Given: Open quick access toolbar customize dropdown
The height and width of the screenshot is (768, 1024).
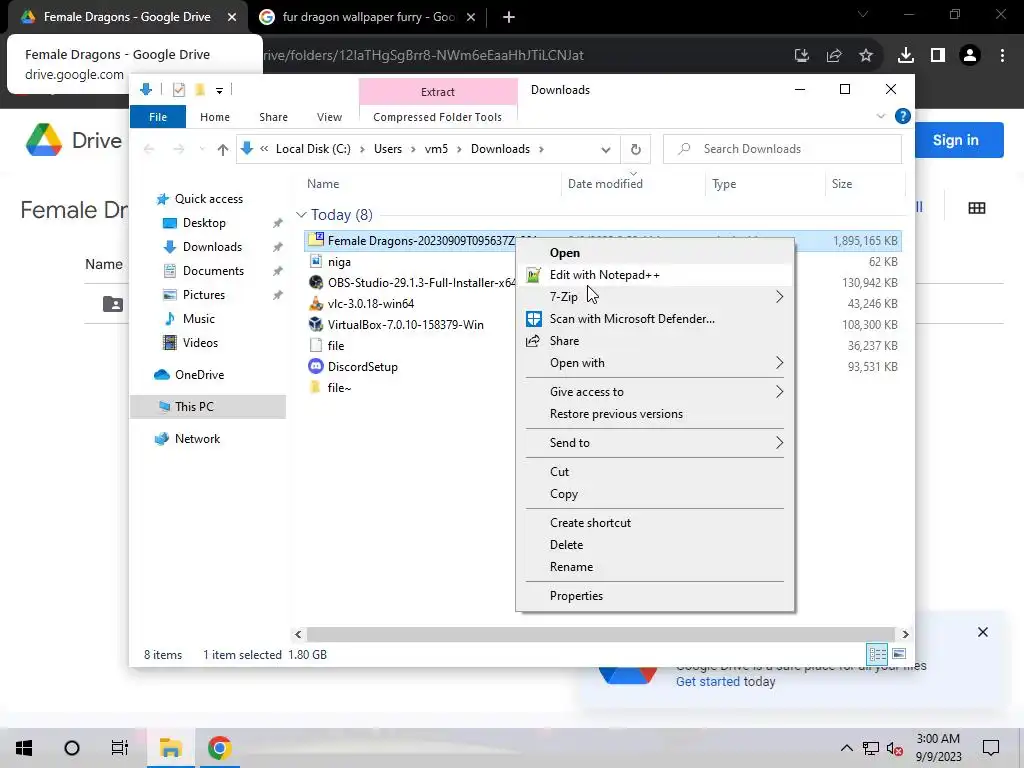Looking at the screenshot, I should [219, 90].
